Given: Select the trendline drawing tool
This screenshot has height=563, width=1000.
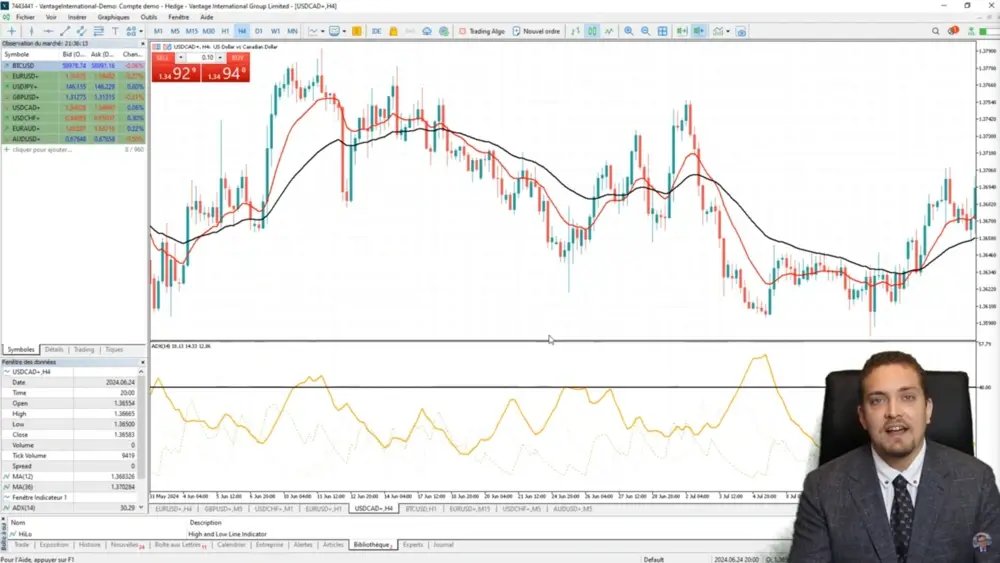Looking at the screenshot, I should [x=65, y=31].
